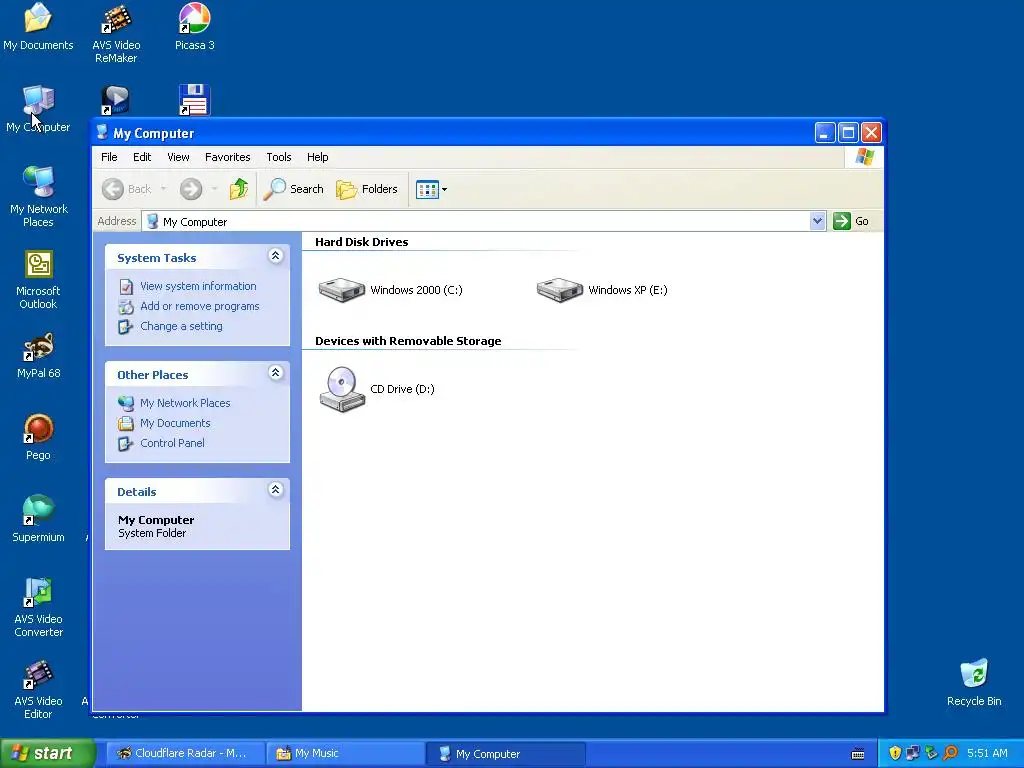Select the AVS Video Converter desktop icon

tap(39, 607)
